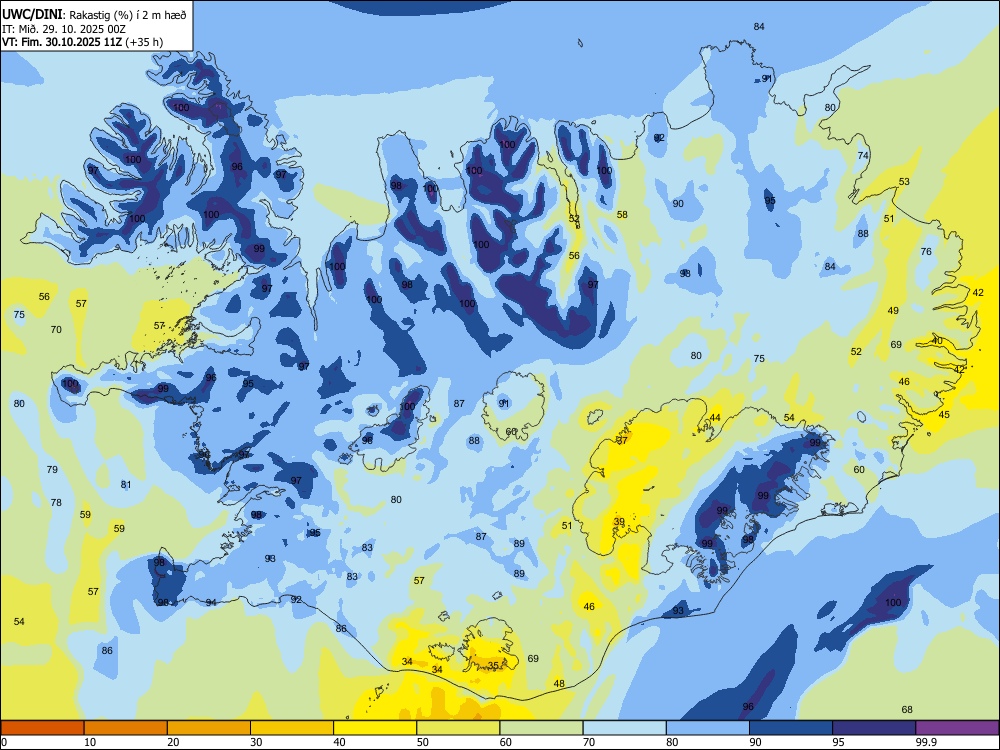The width and height of the screenshot is (1000, 750).
Task: Click the "(+35 h)" forecast offset text
Action: click(144, 42)
